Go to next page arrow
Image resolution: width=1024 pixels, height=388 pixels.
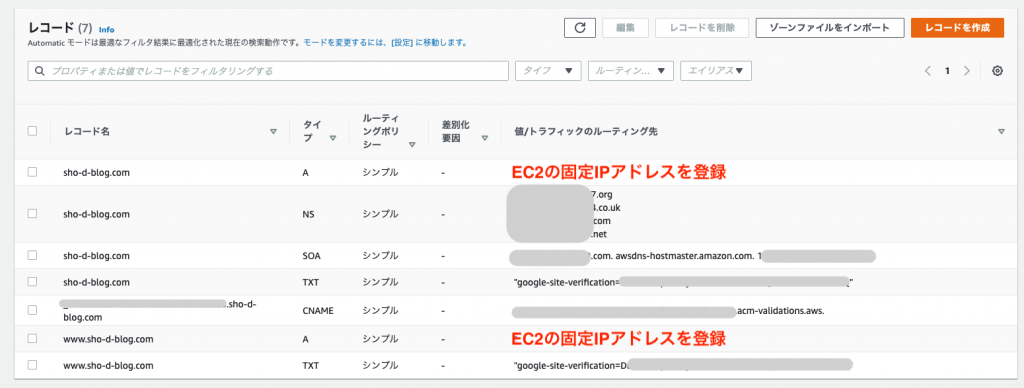tap(967, 71)
